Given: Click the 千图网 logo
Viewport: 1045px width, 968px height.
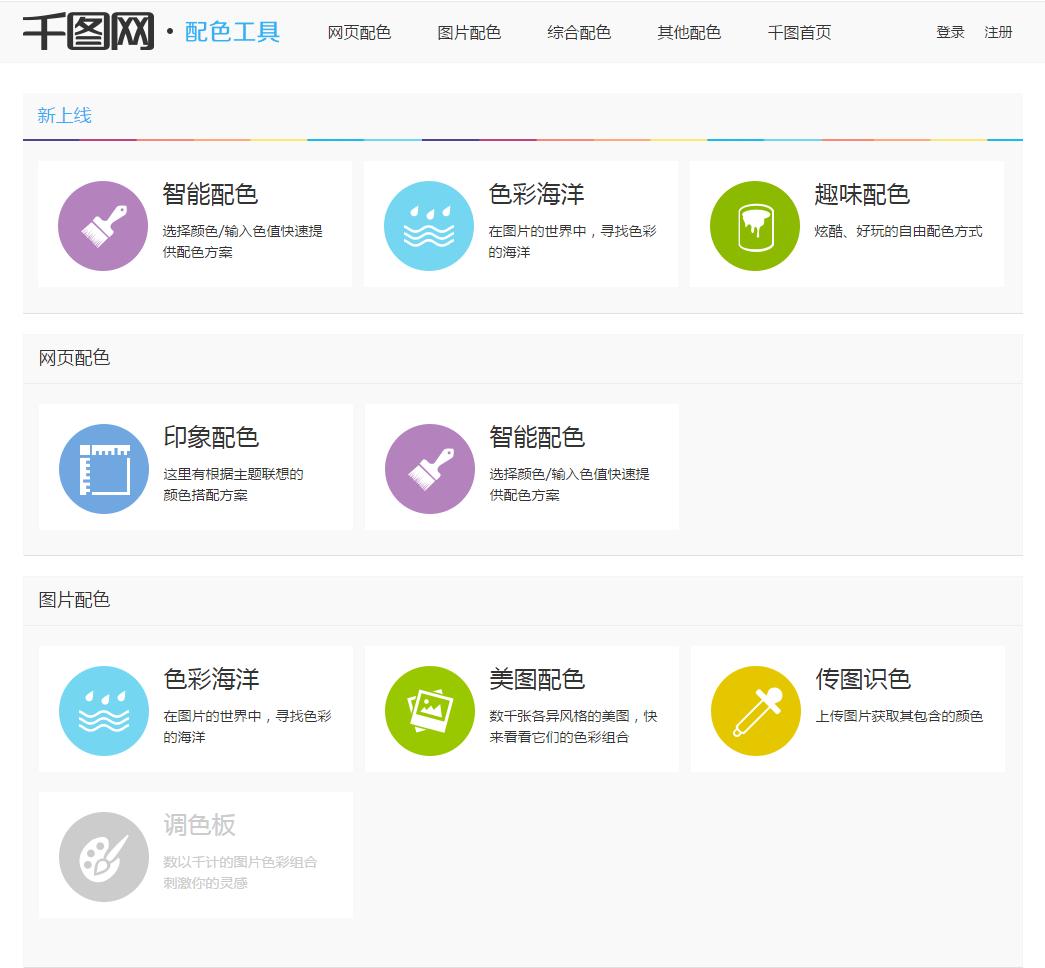Looking at the screenshot, I should click(x=91, y=30).
